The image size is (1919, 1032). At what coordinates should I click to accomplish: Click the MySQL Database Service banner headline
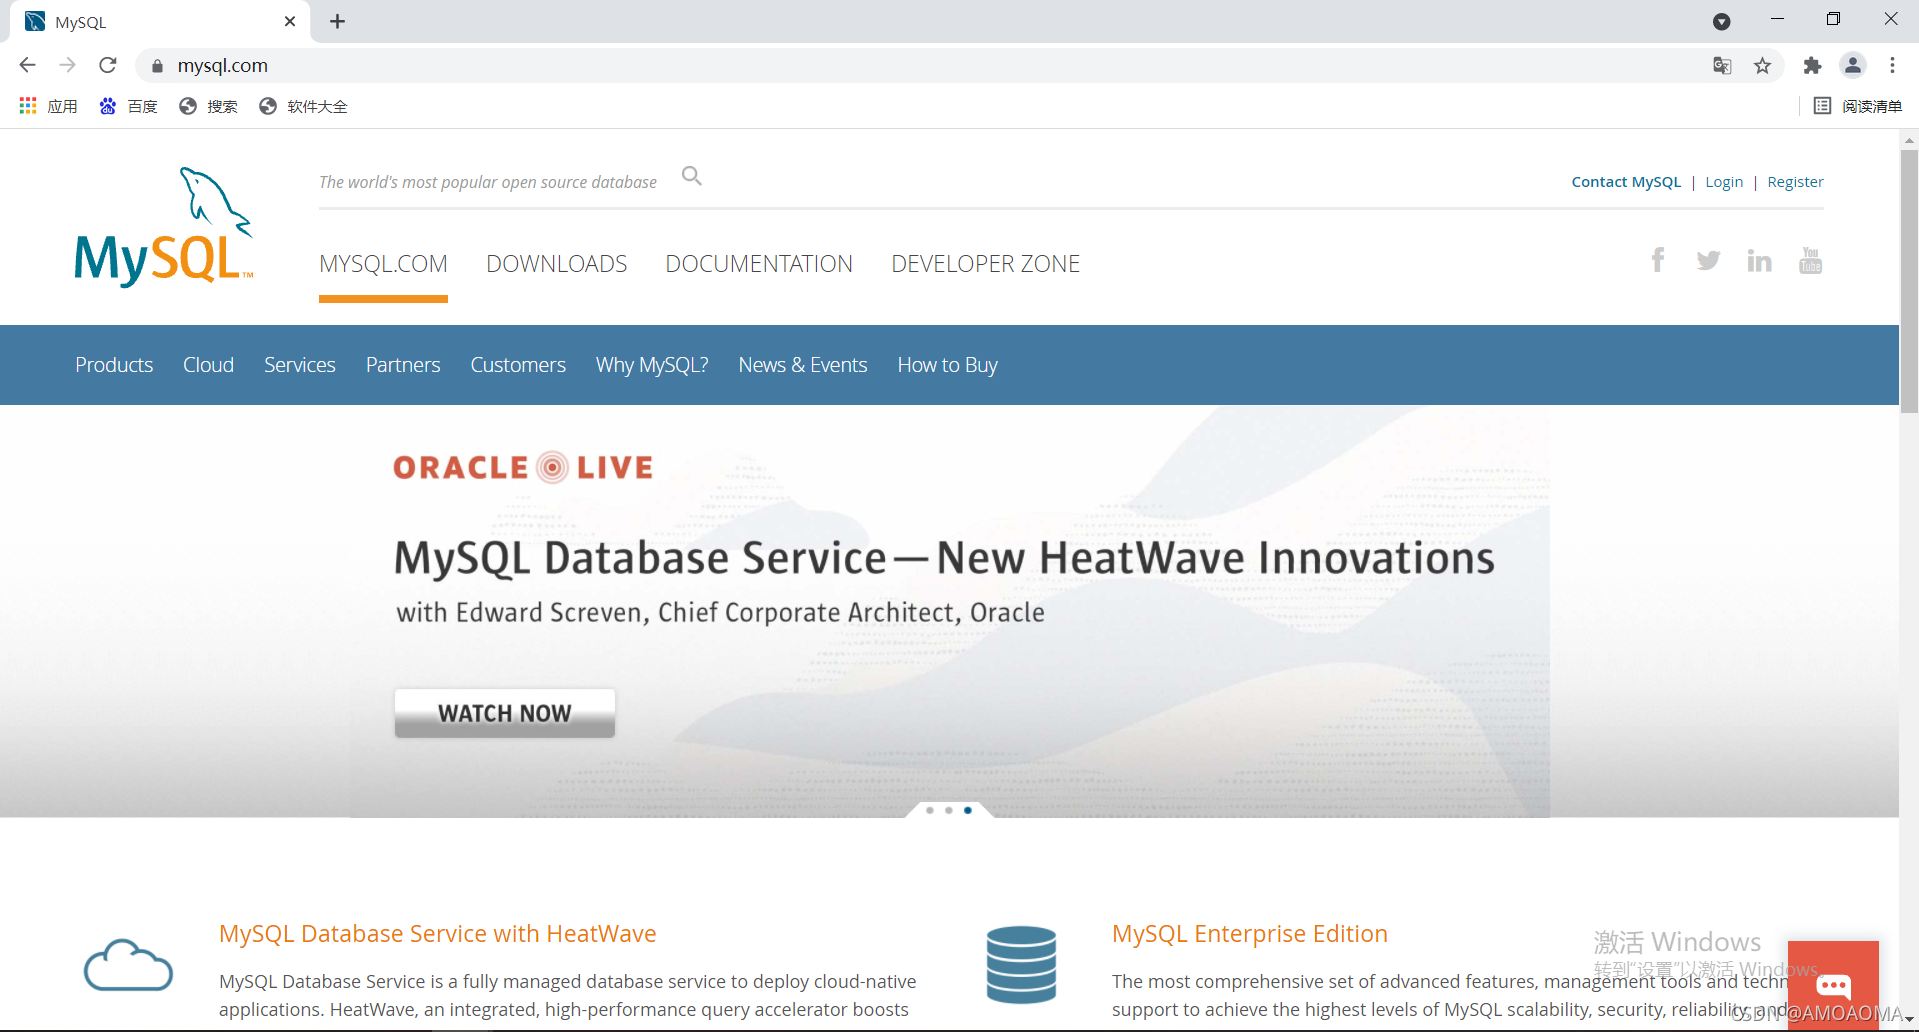tap(944, 558)
